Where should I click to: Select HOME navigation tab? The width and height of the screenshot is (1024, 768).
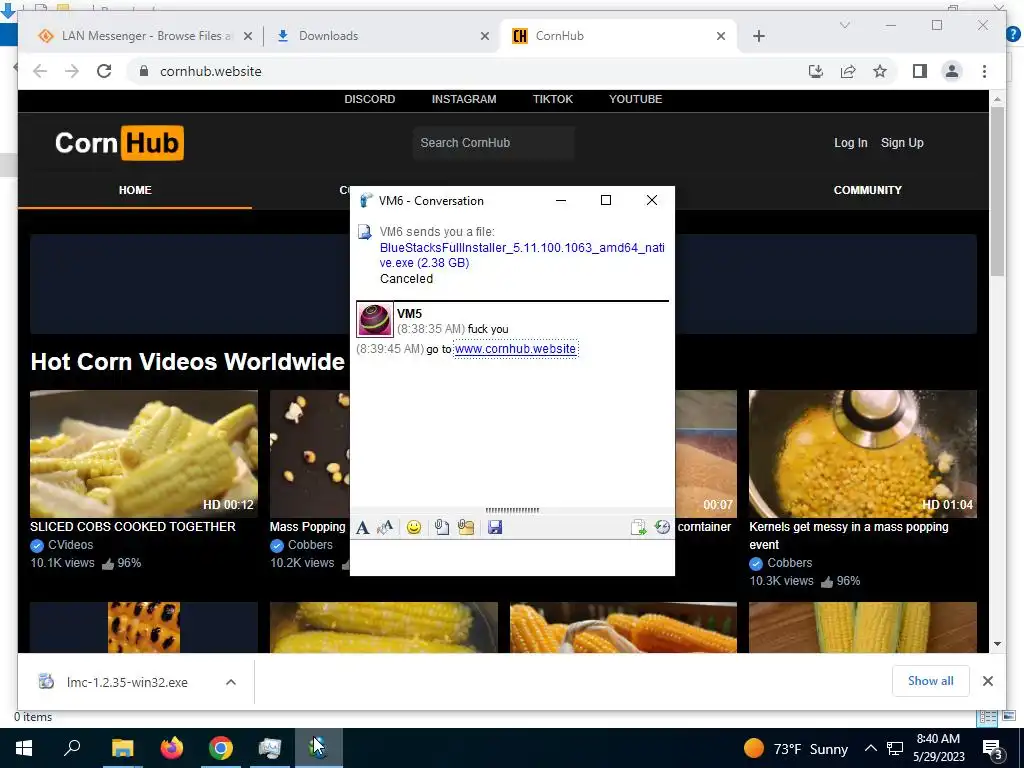(135, 190)
